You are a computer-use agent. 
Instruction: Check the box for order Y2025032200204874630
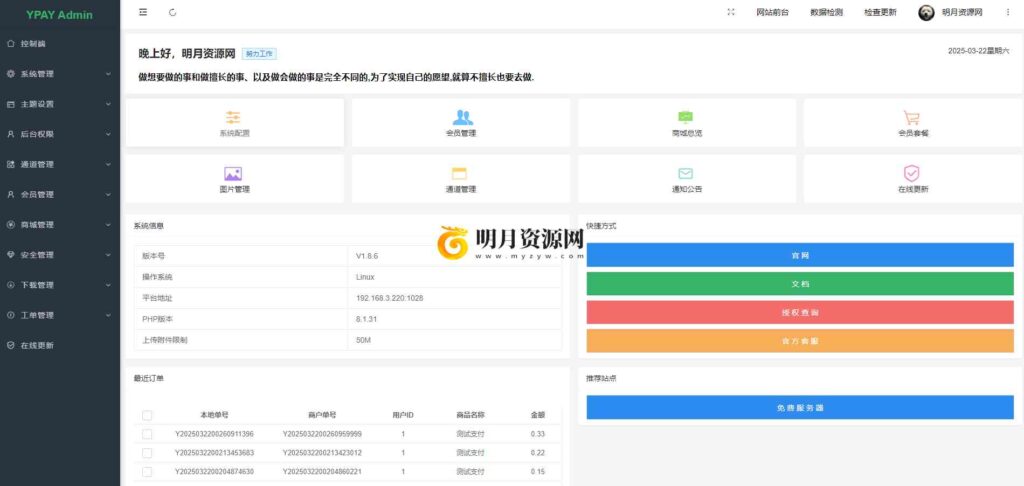tap(147, 472)
